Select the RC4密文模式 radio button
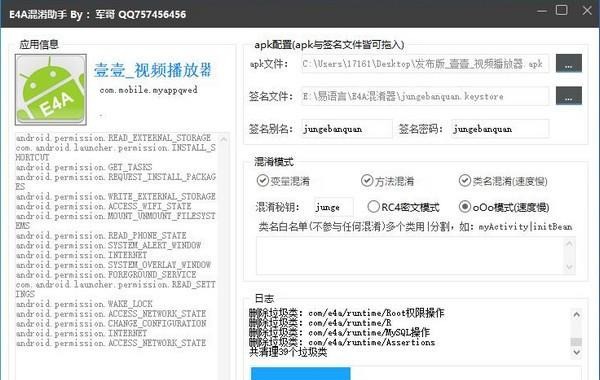Image resolution: width=600 pixels, height=380 pixels. click(x=373, y=207)
